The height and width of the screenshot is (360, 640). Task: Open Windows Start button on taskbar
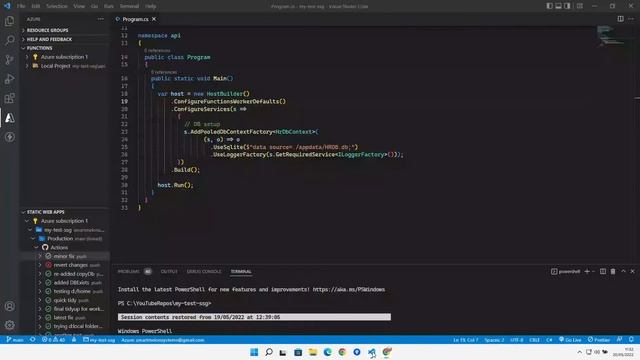tap(254, 352)
